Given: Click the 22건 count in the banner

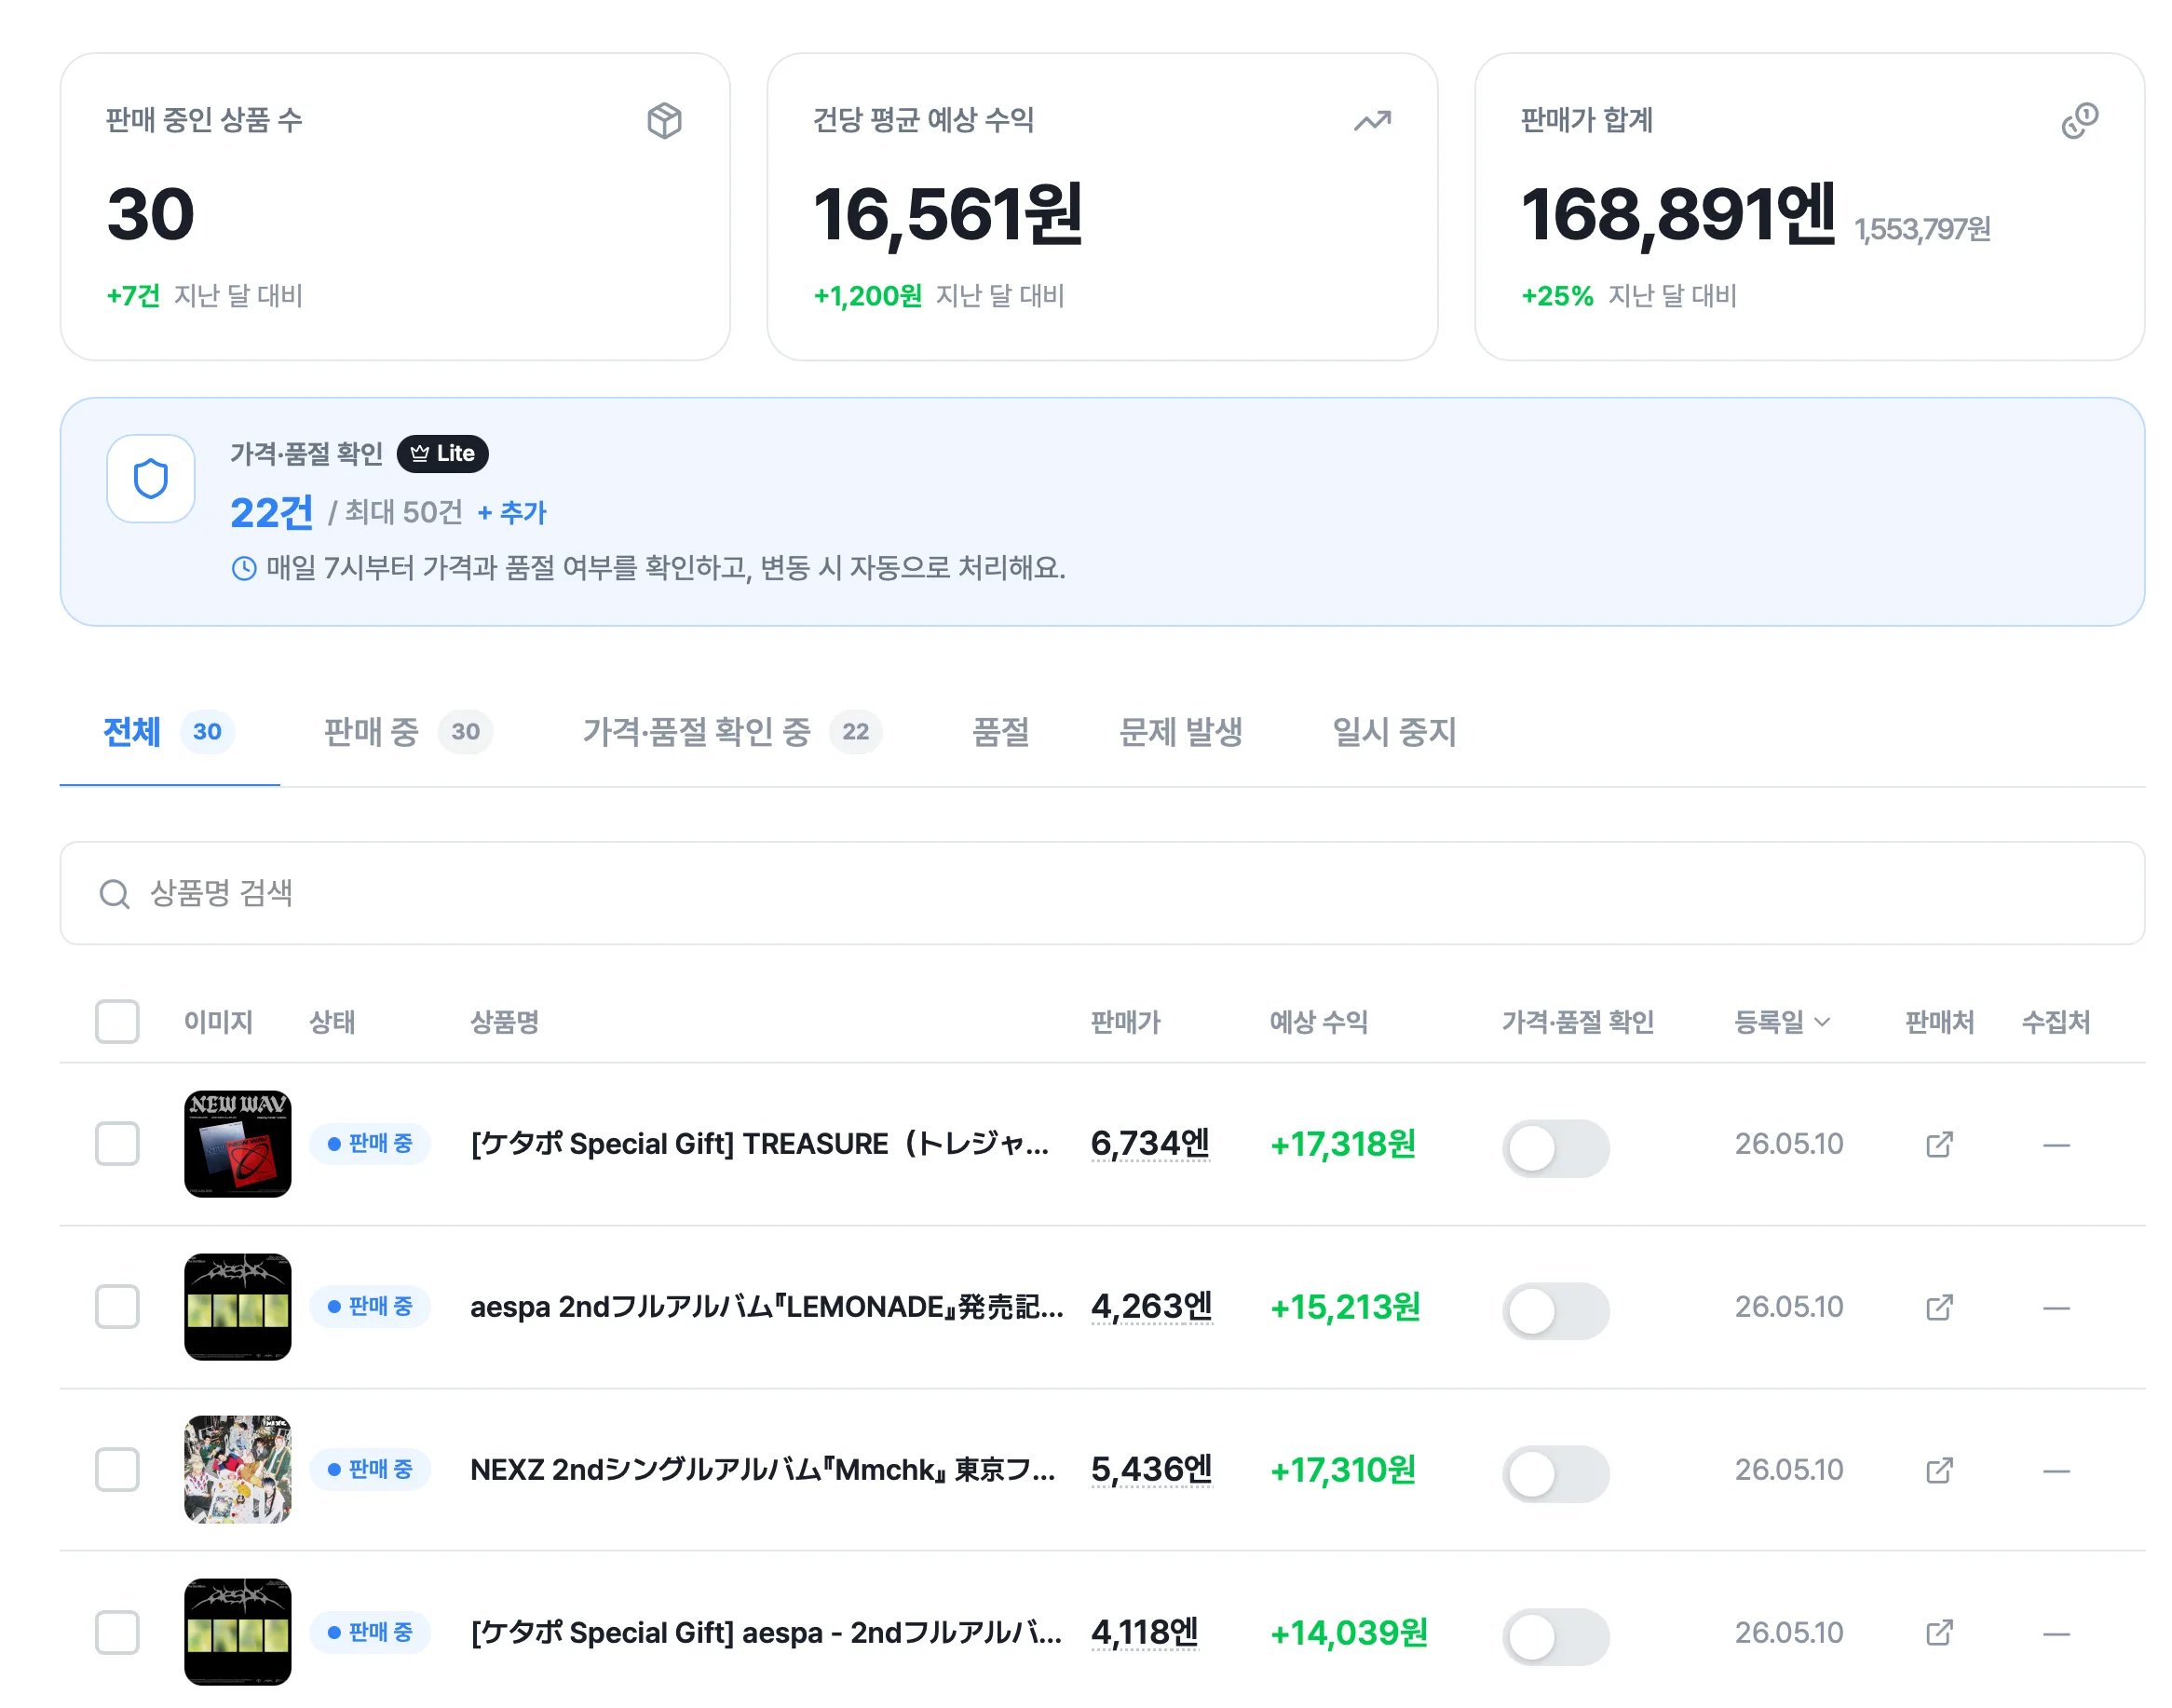Looking at the screenshot, I should tap(271, 513).
